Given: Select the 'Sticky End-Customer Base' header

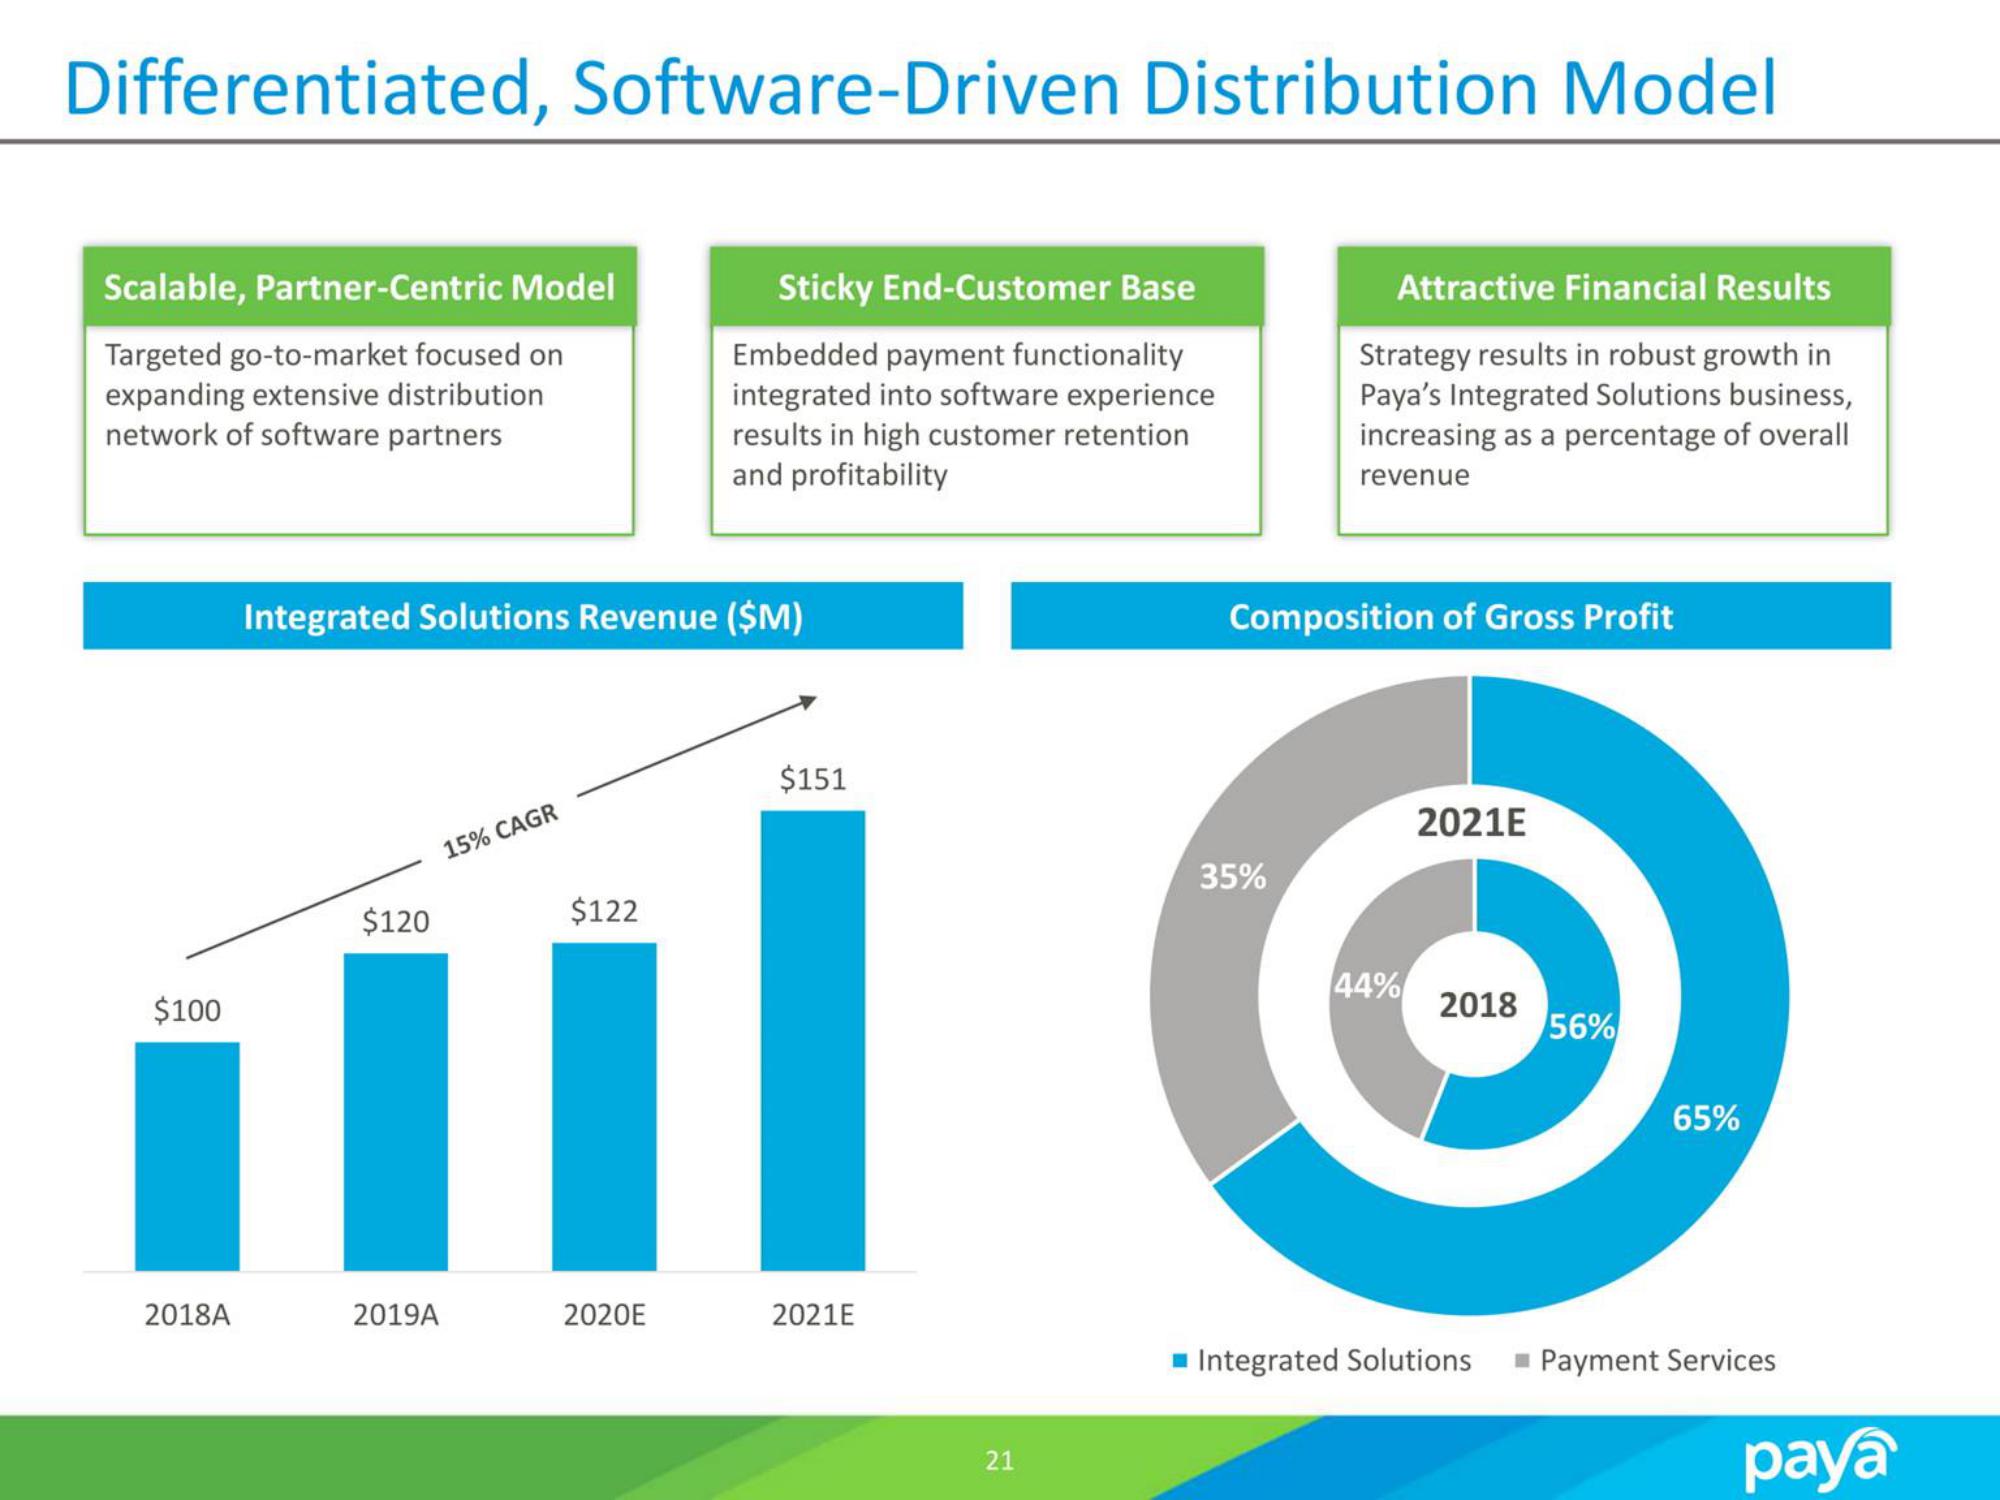Looking at the screenshot, I should click(986, 287).
